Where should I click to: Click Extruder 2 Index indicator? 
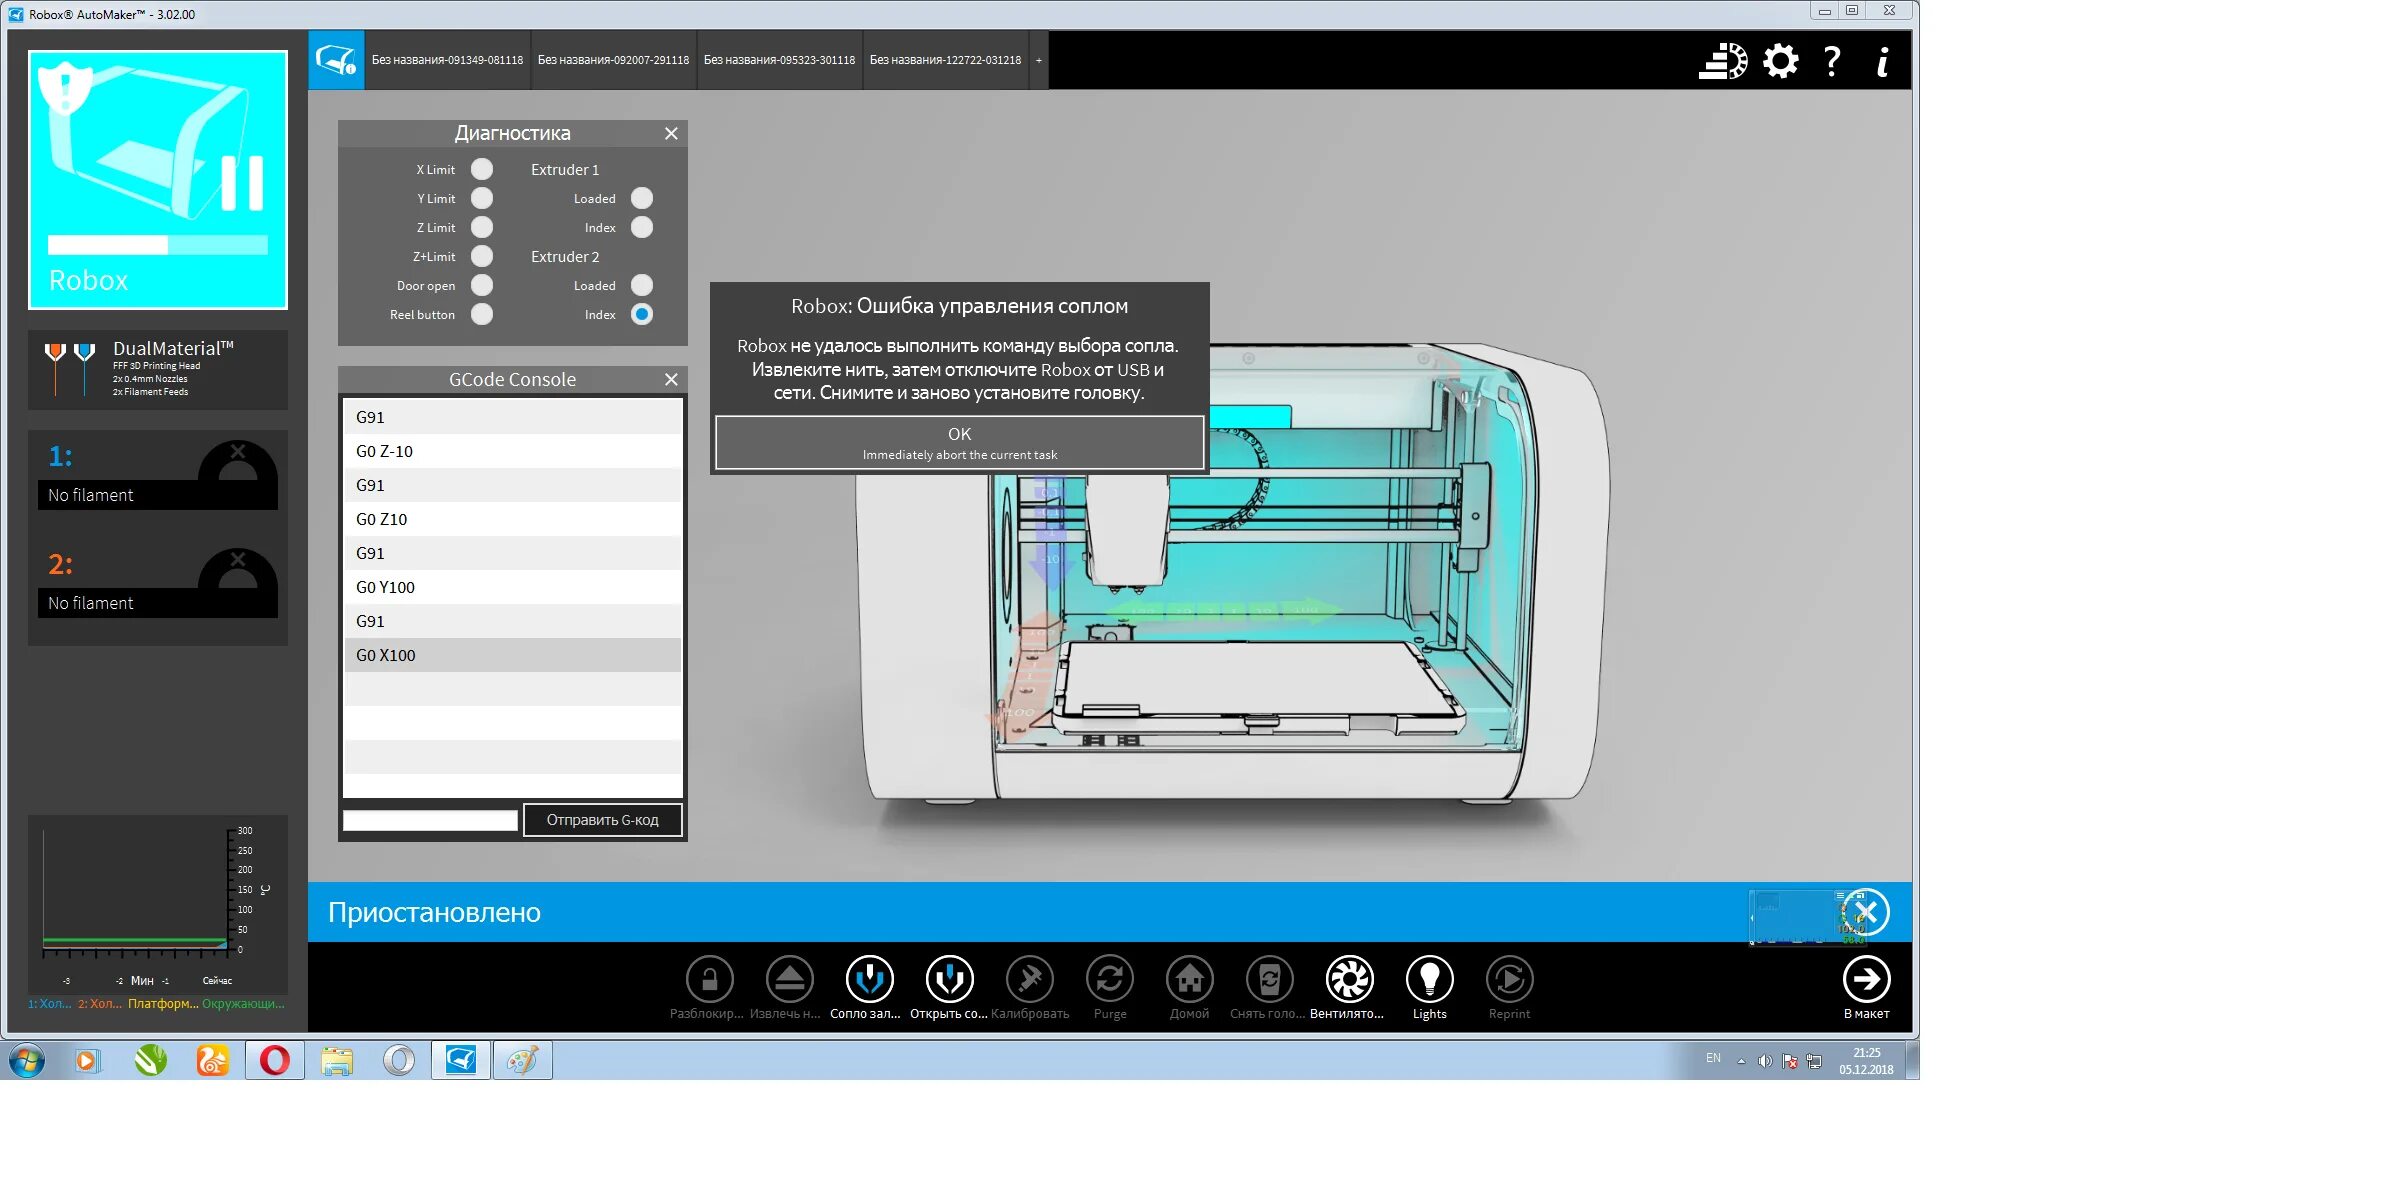tap(642, 314)
